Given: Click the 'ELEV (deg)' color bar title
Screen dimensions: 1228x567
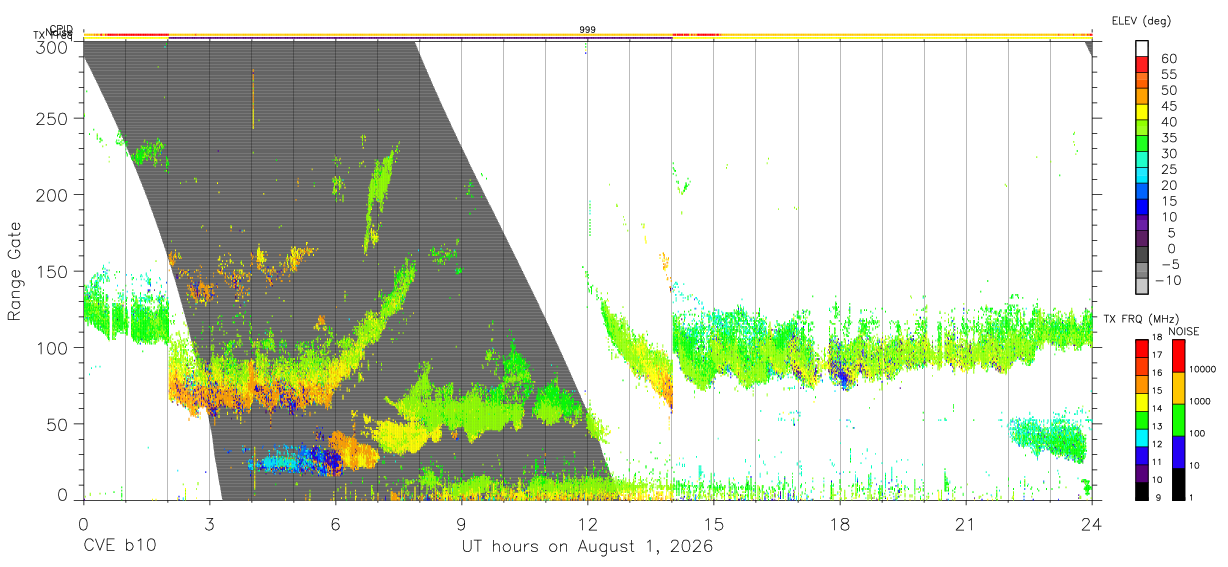Looking at the screenshot, I should click(x=1141, y=21).
